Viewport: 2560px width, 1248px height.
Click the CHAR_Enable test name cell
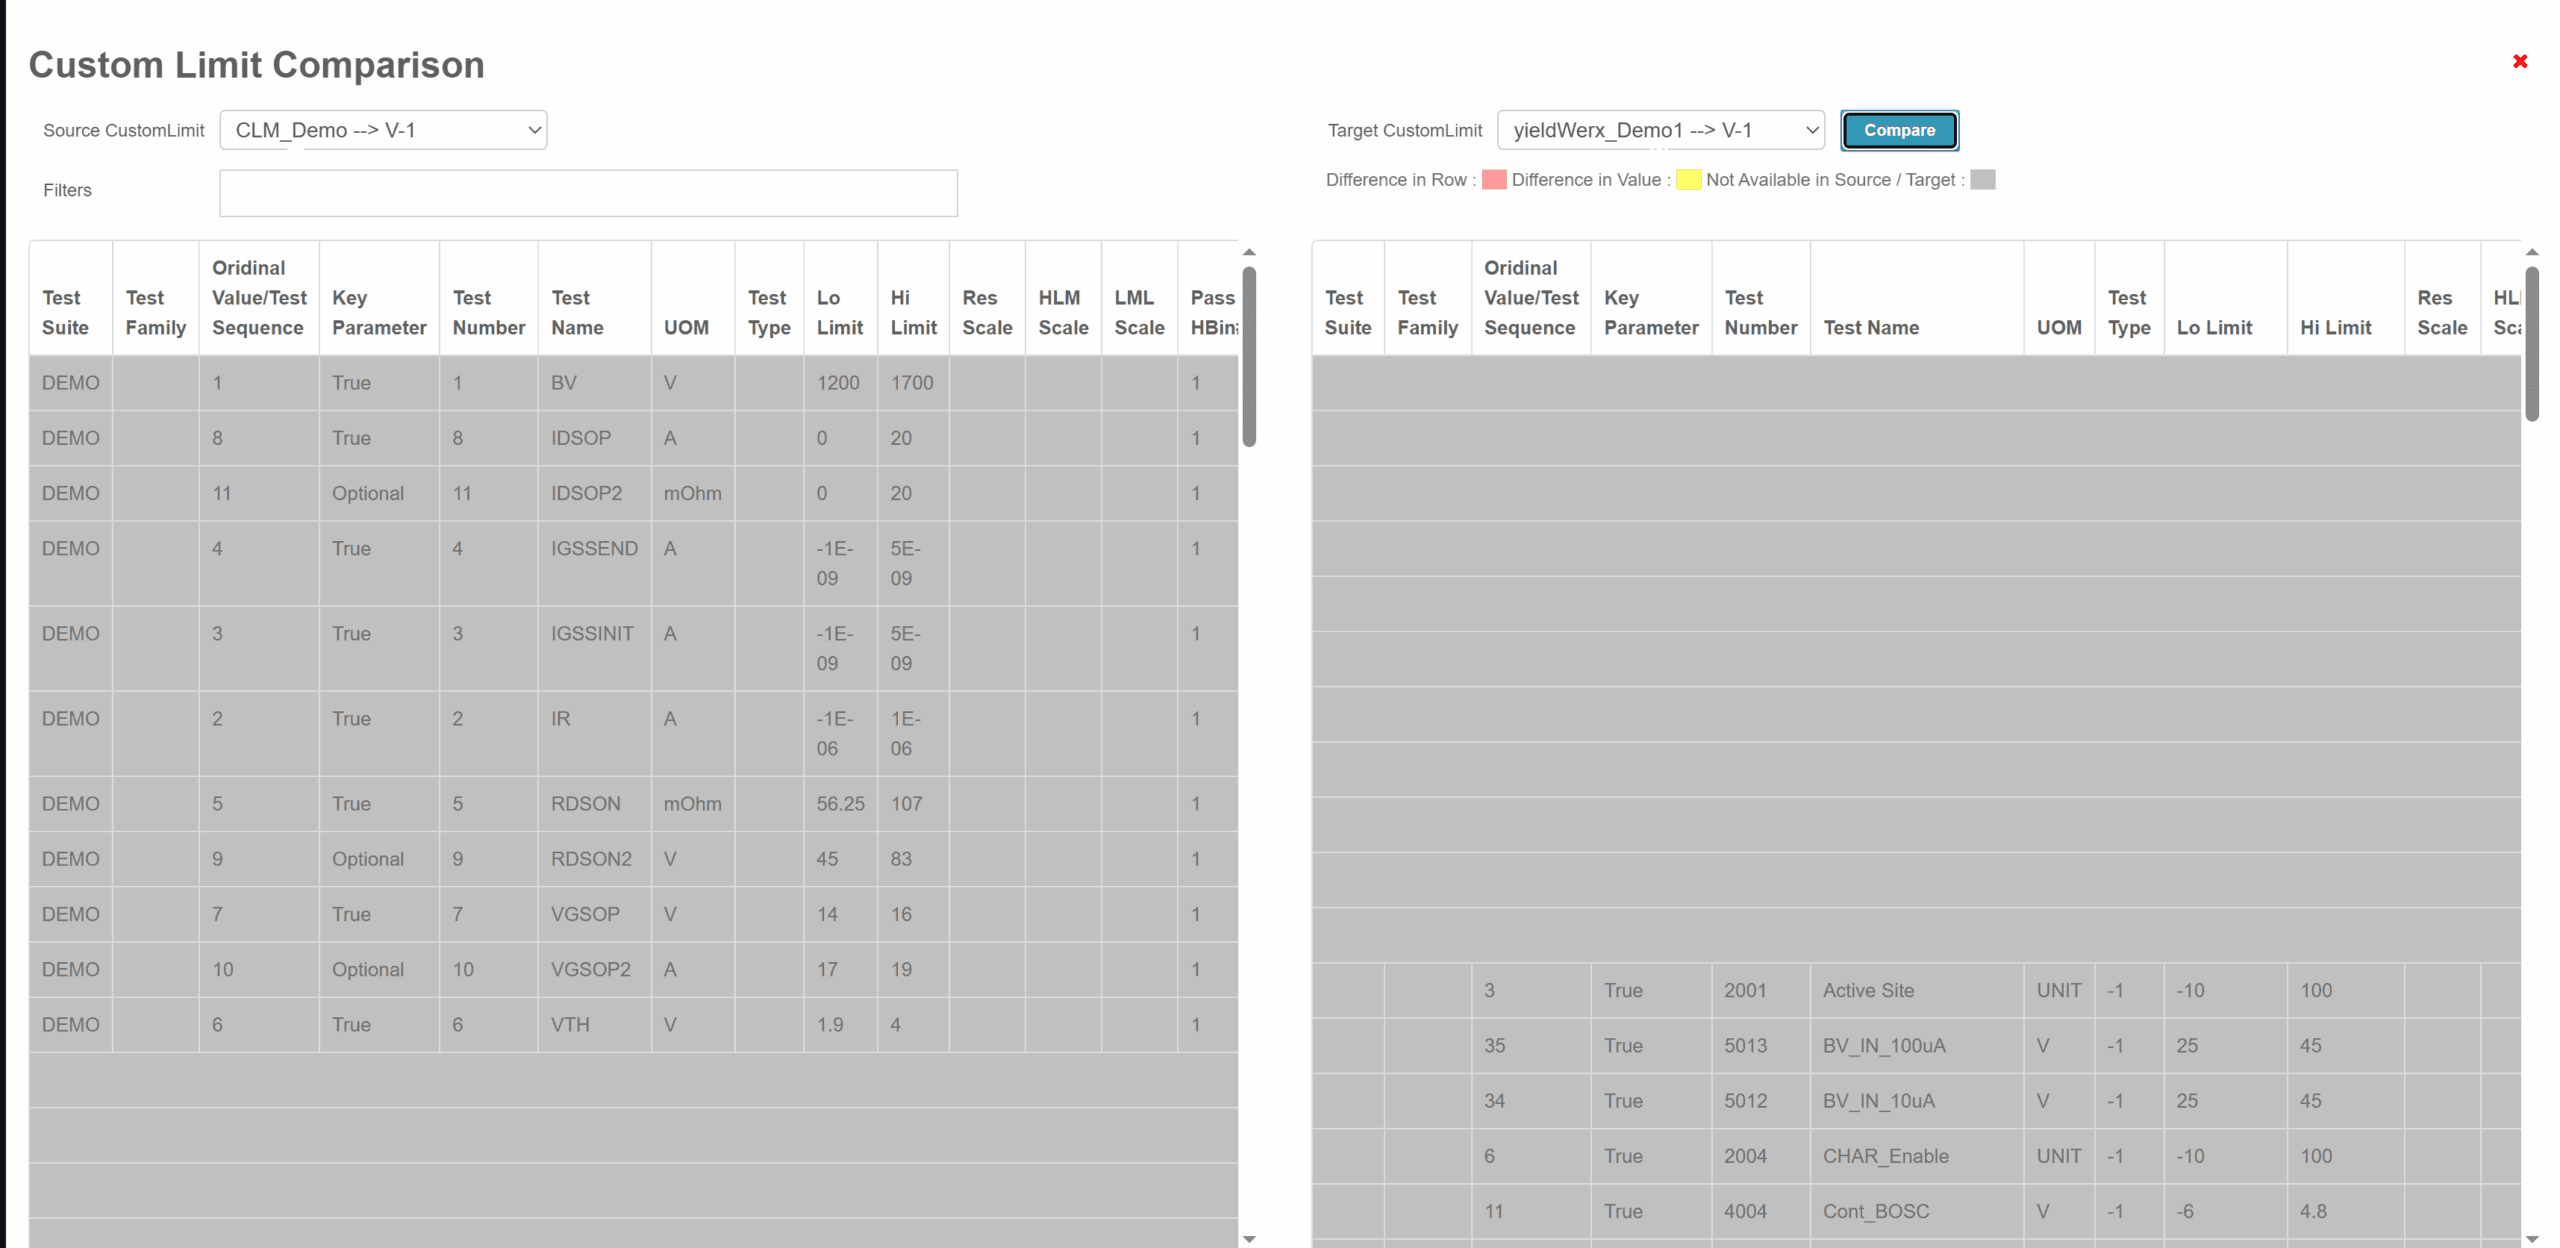point(1885,1156)
